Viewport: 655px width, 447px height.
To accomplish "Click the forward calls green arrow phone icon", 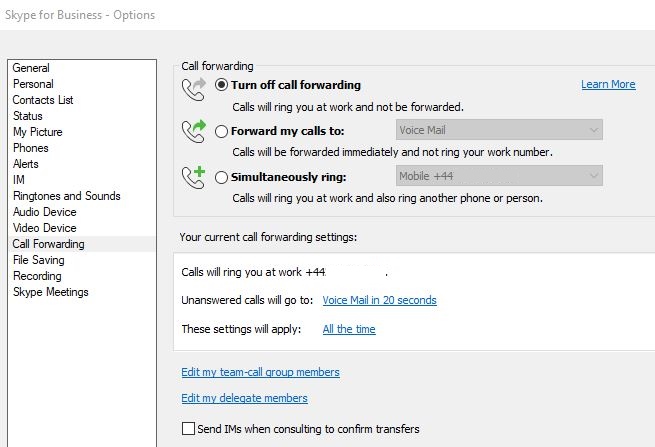I will click(193, 131).
